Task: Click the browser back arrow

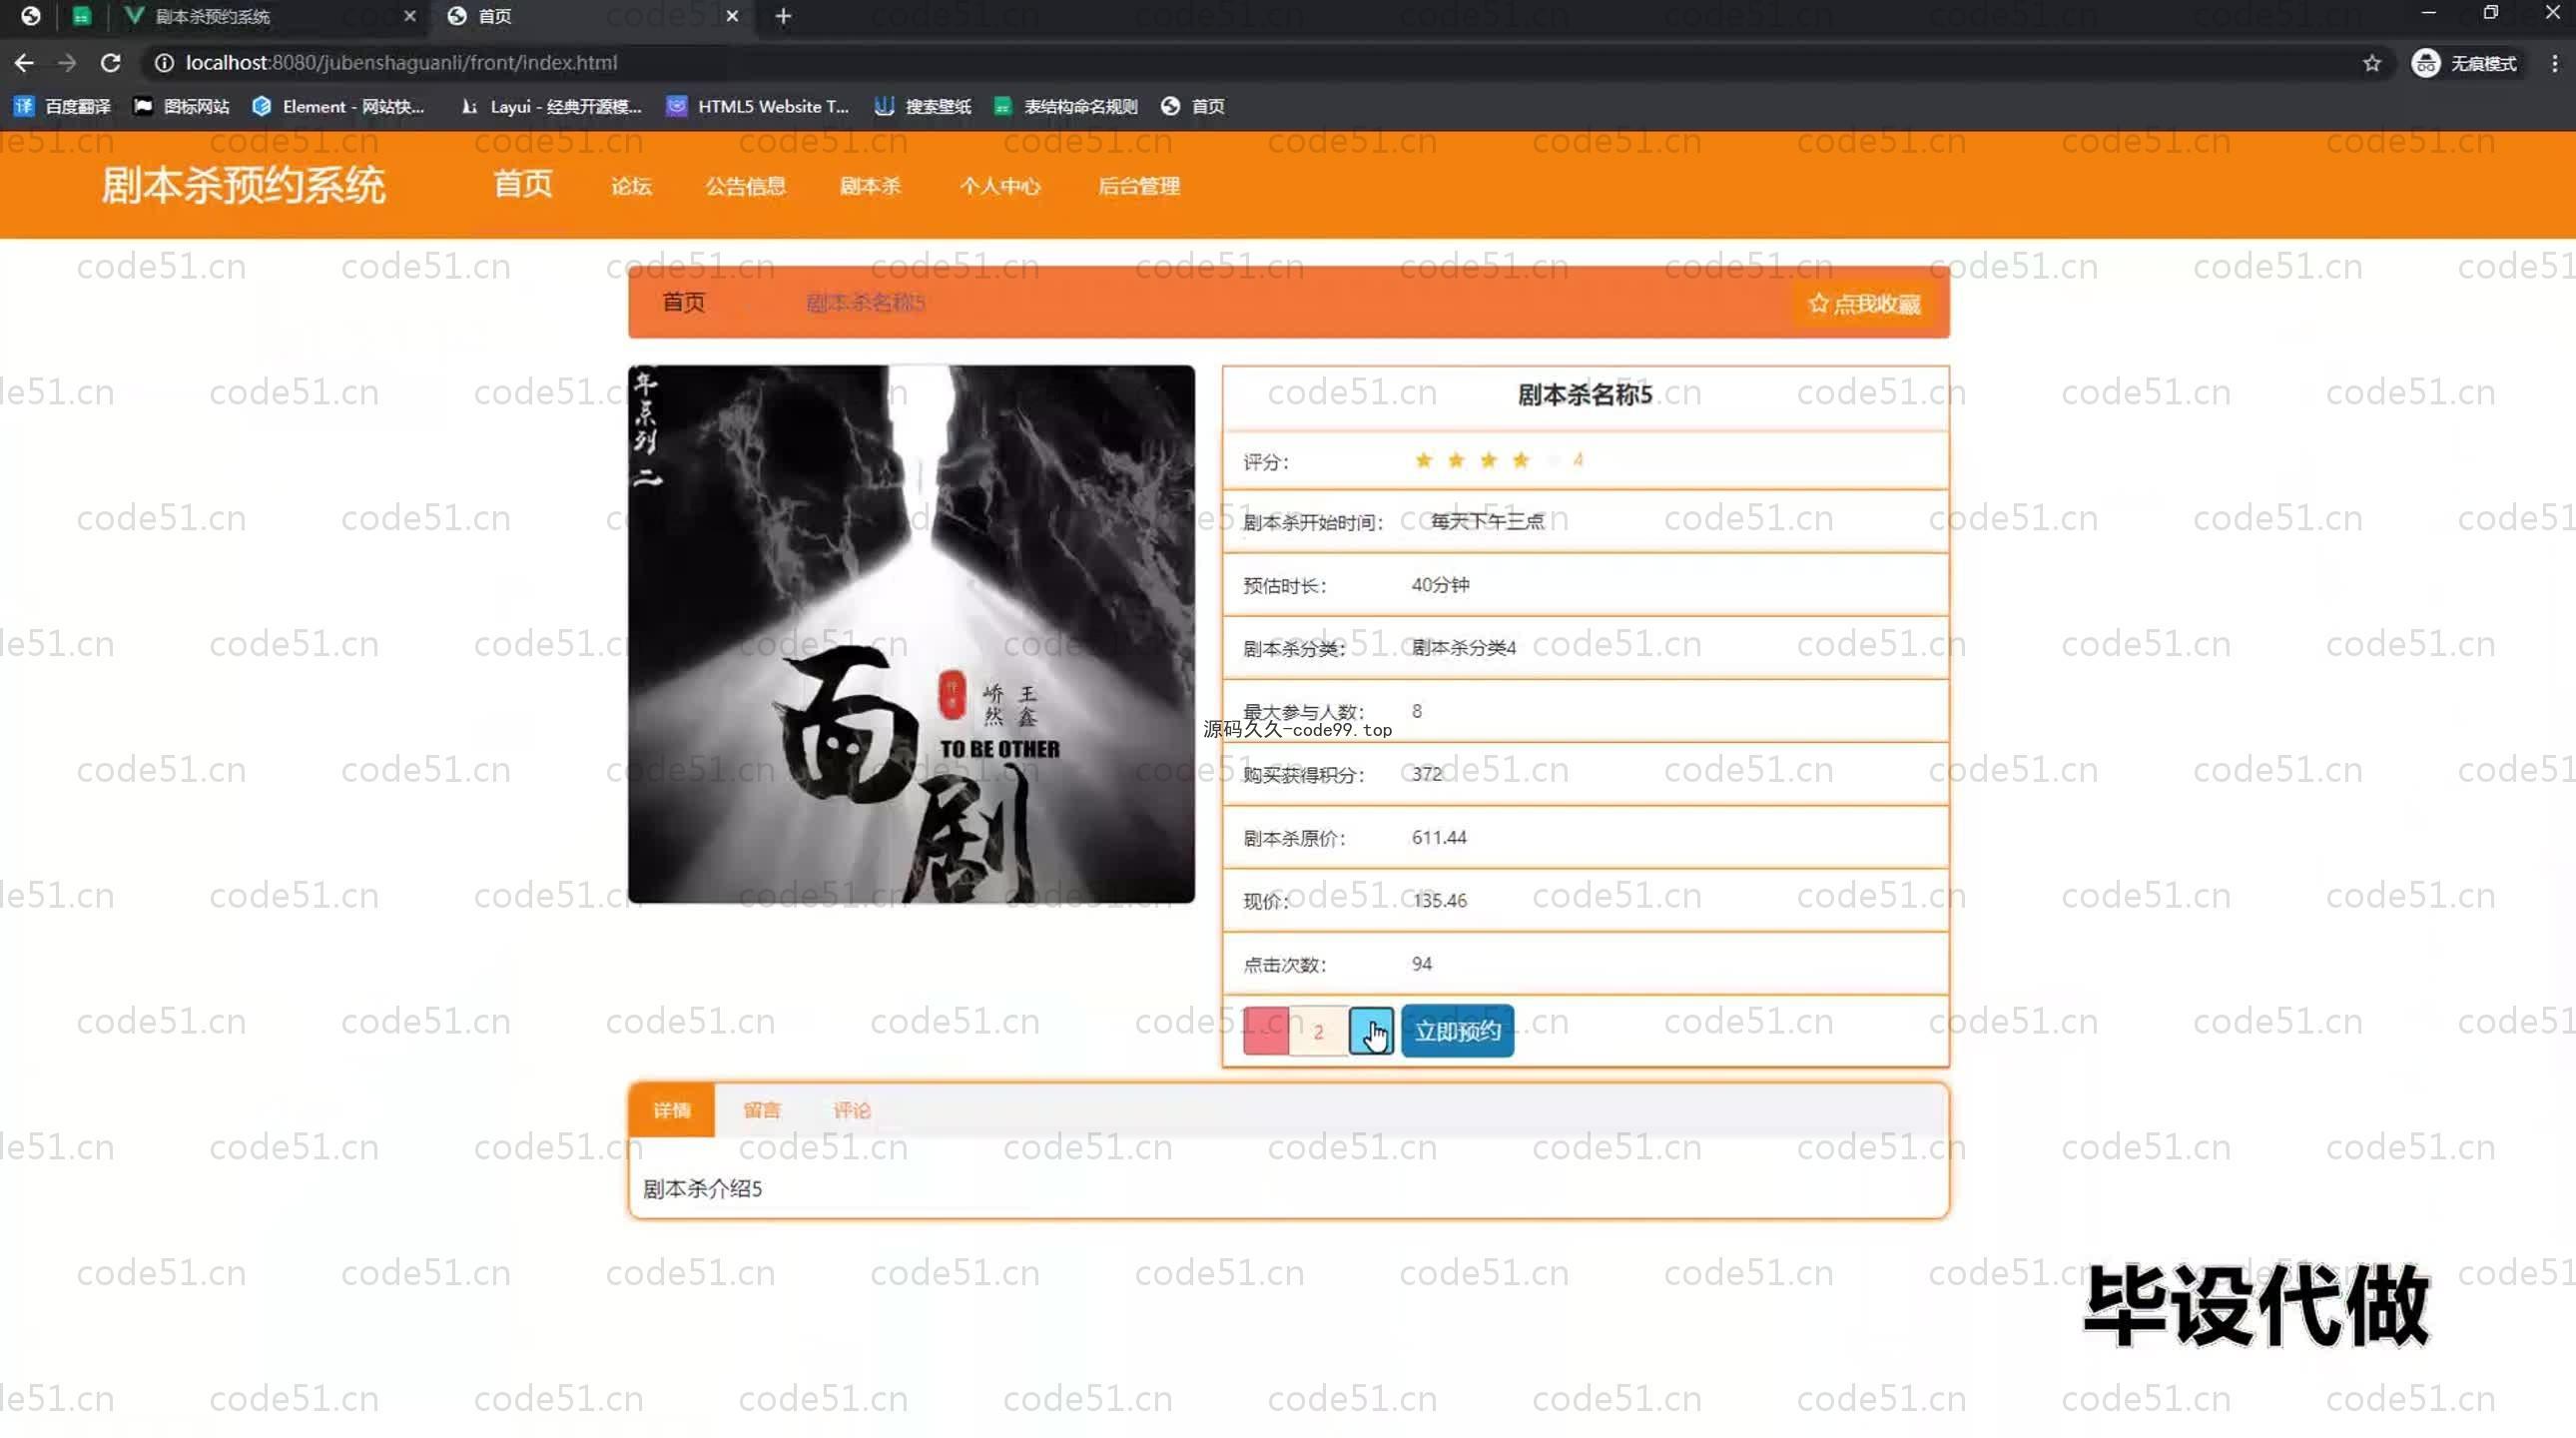Action: pyautogui.click(x=24, y=63)
